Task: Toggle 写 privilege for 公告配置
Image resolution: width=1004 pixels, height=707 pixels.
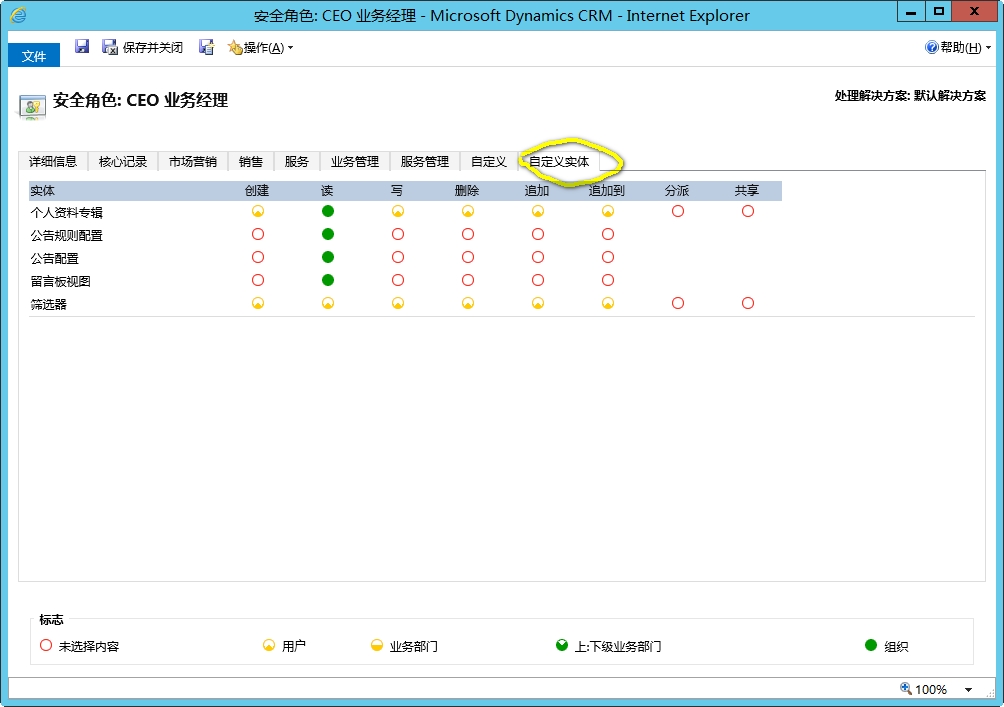Action: [398, 257]
